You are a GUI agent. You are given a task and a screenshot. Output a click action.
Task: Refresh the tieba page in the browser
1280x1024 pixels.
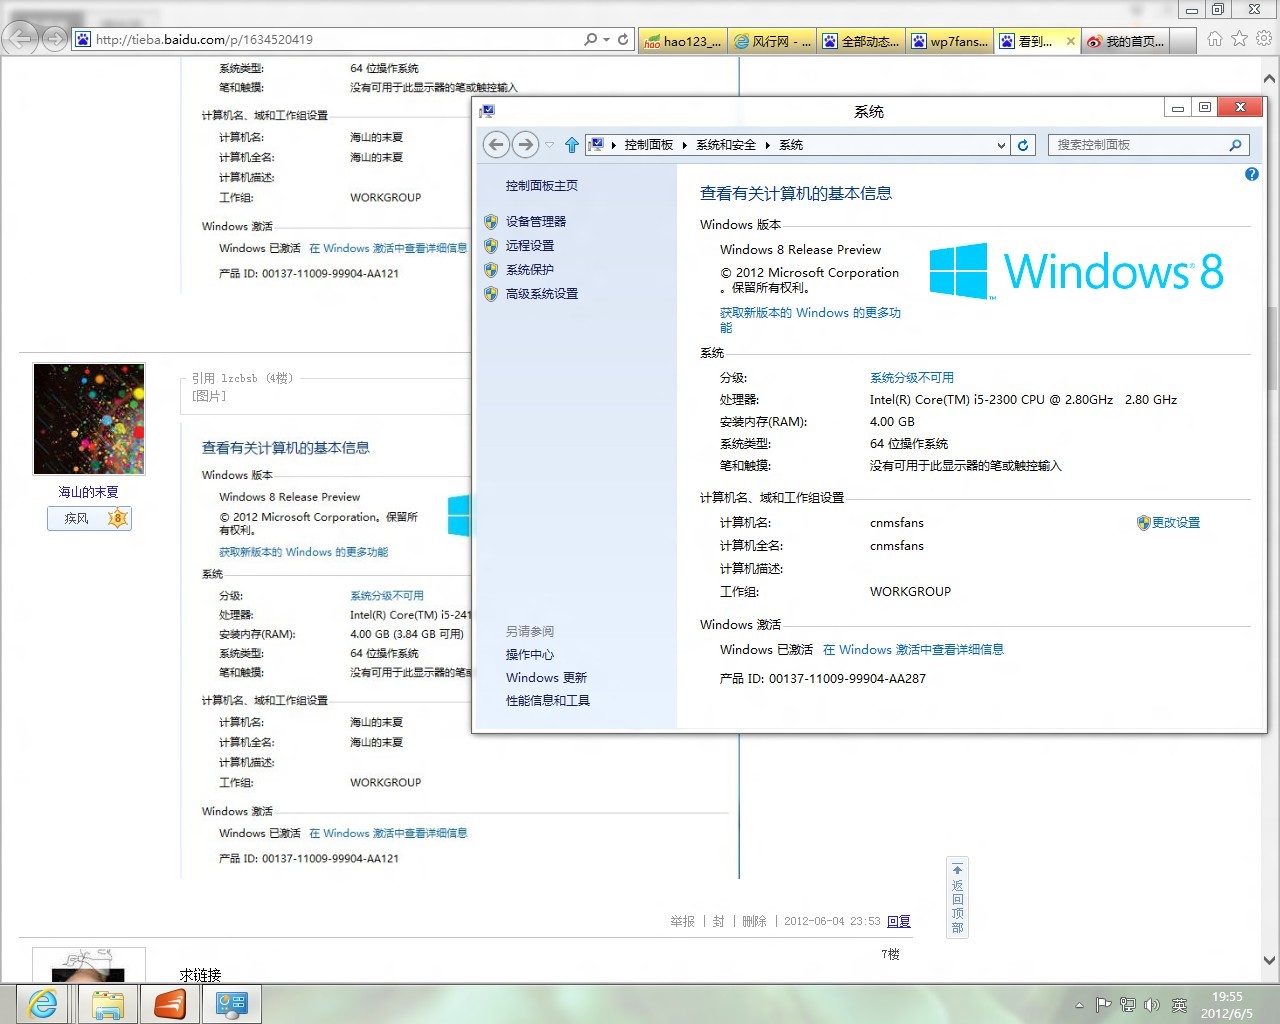623,39
